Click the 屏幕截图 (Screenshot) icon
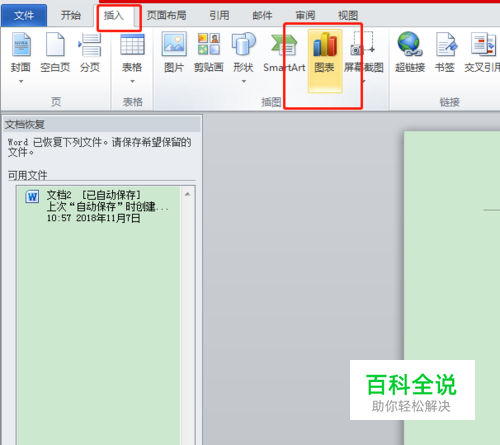Image resolution: width=500 pixels, height=445 pixels. pos(363,43)
